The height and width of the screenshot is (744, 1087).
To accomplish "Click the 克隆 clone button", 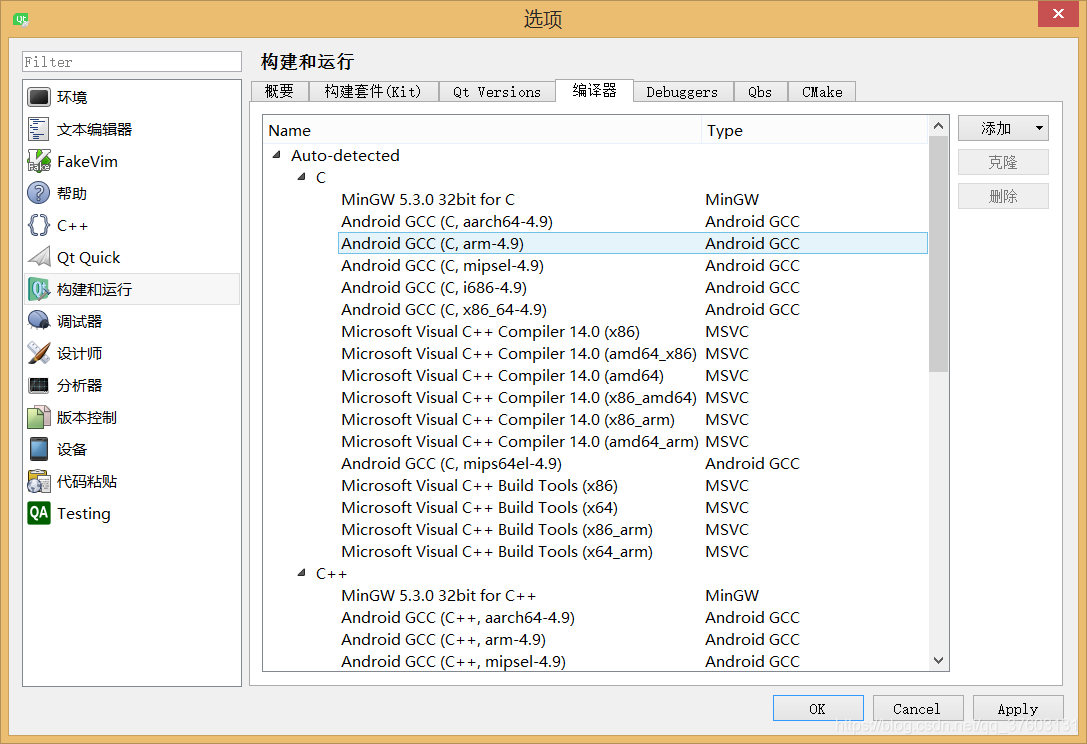I will click(x=1003, y=162).
